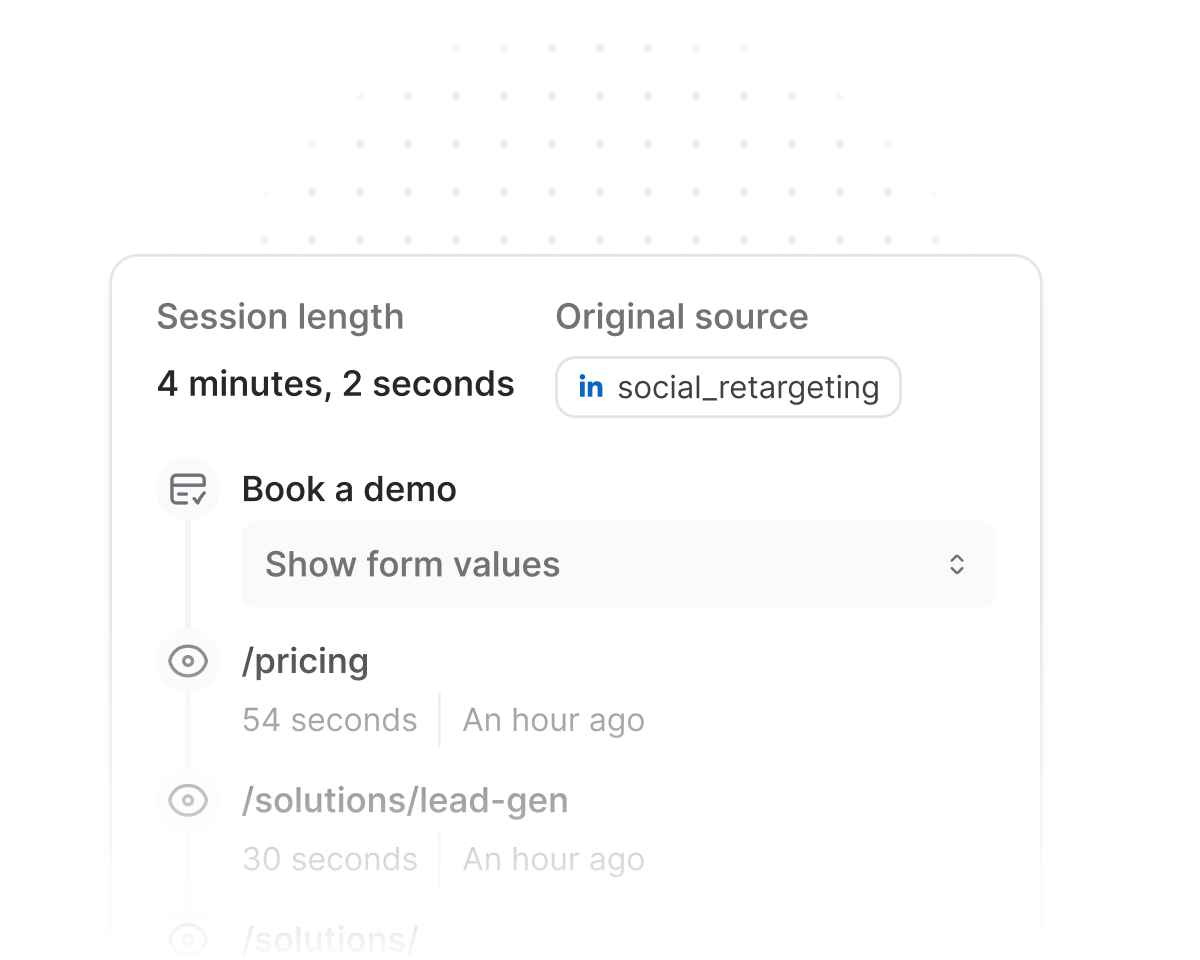Select the faded /solutions/ entry at the bottom
Screen dimensions: 1200x960
(x=330, y=939)
